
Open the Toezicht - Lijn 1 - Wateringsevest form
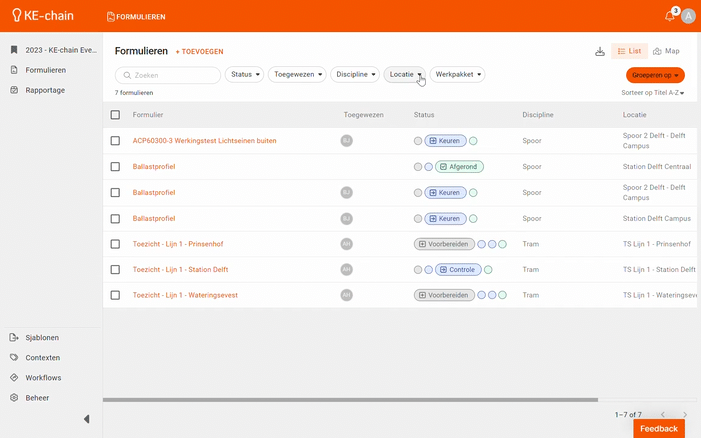185,295
